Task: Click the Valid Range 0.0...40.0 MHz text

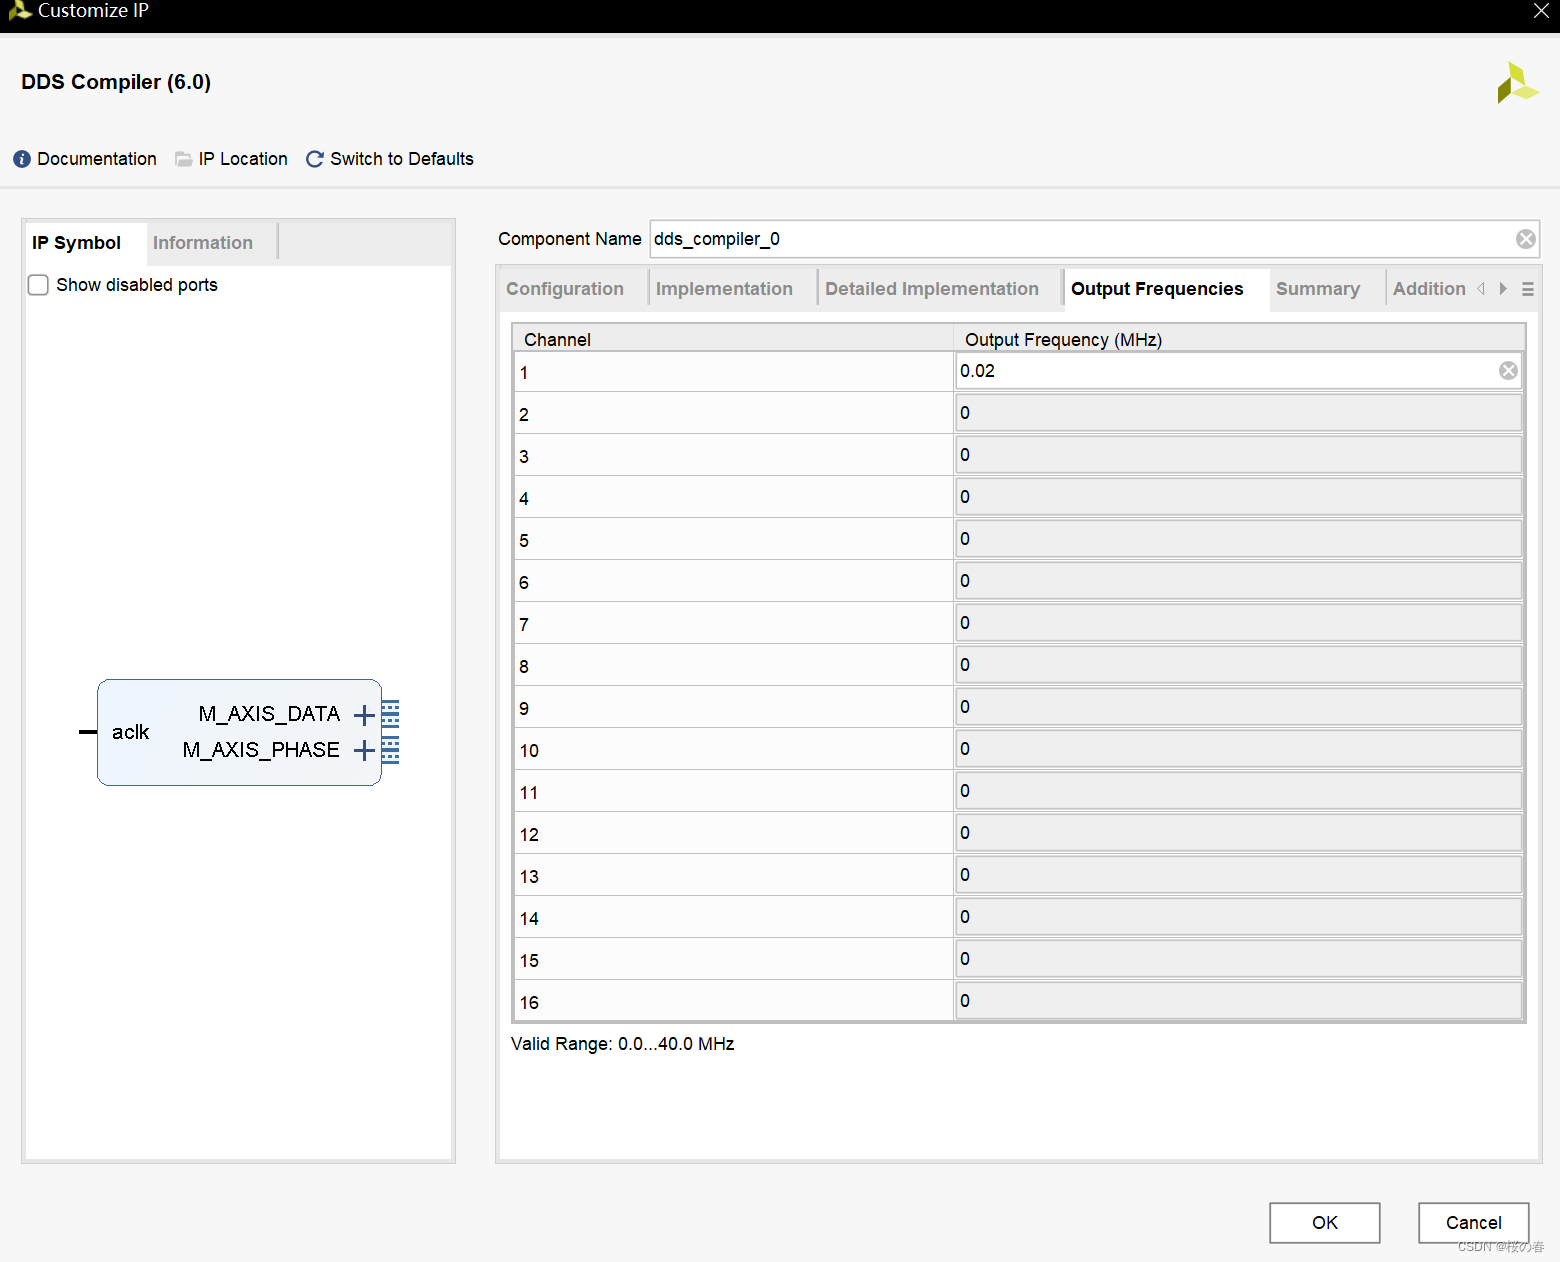Action: (623, 1044)
